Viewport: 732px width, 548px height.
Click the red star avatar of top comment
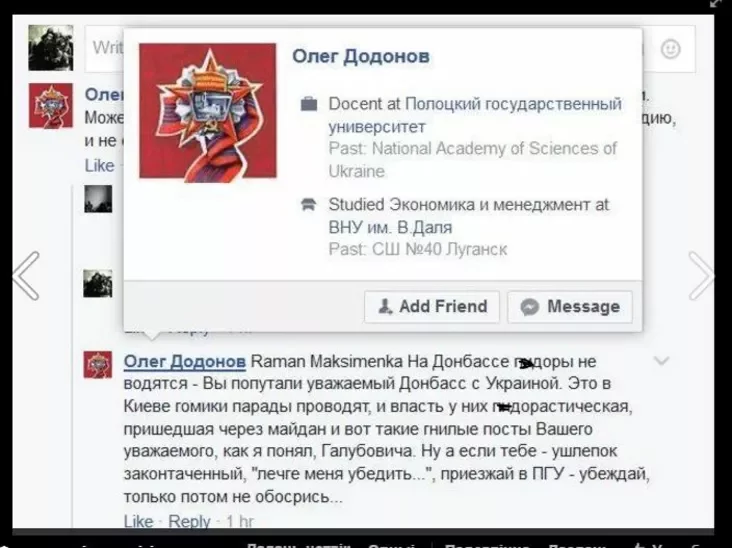point(51,105)
